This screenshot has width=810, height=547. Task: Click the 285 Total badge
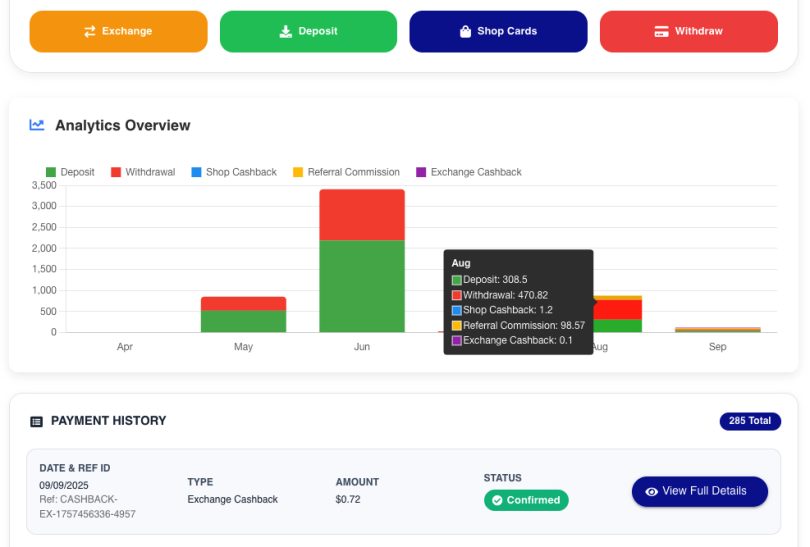[749, 421]
